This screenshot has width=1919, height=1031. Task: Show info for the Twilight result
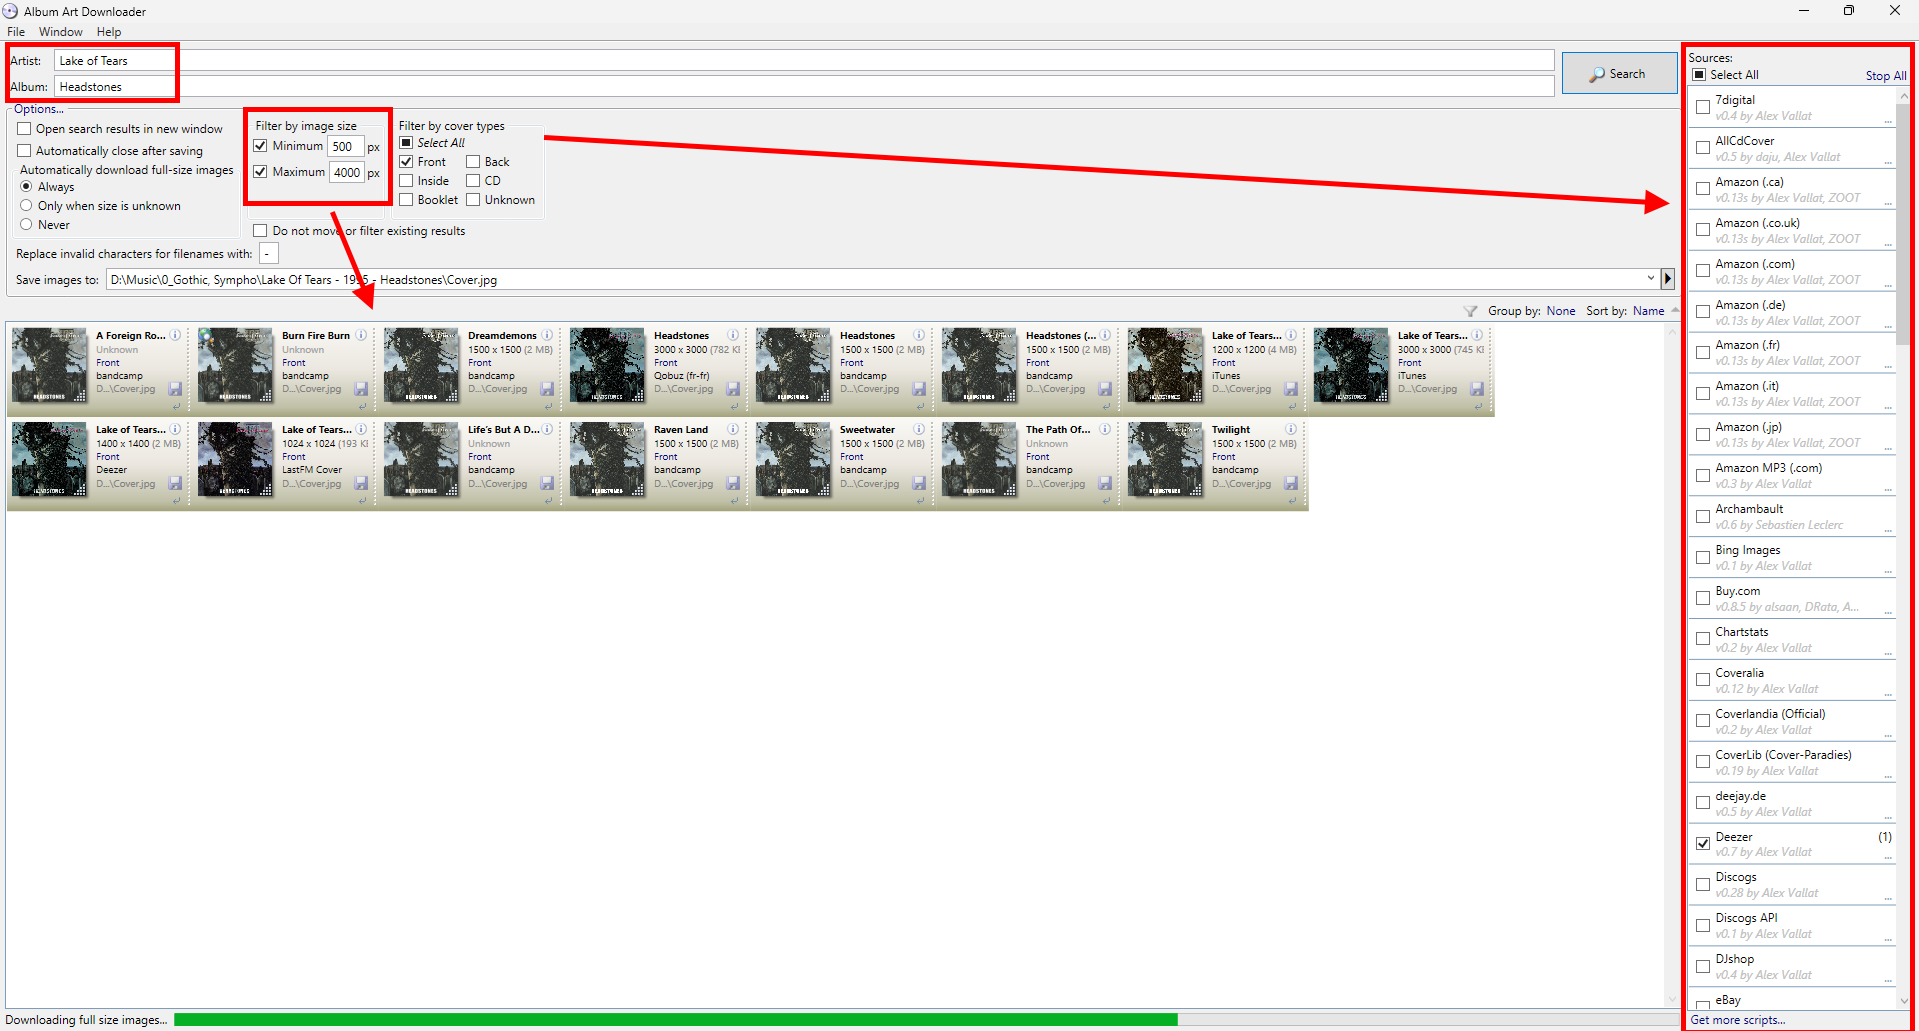1291,429
